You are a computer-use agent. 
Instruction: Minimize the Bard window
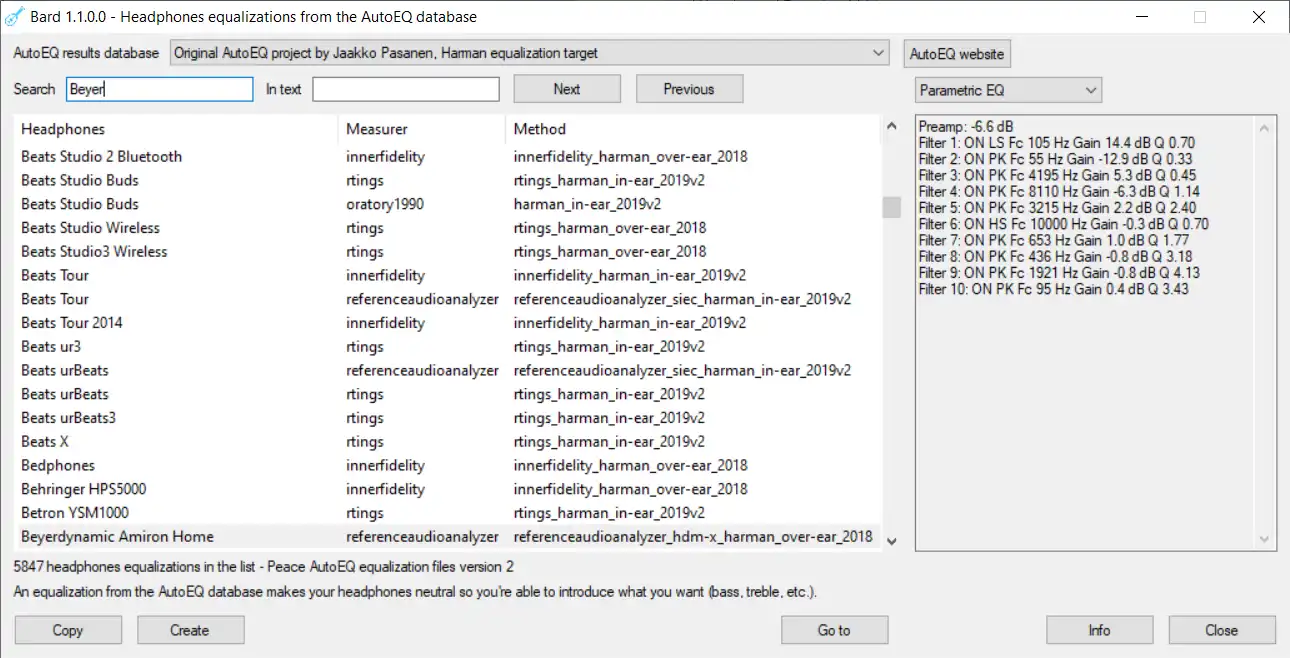tap(1141, 17)
